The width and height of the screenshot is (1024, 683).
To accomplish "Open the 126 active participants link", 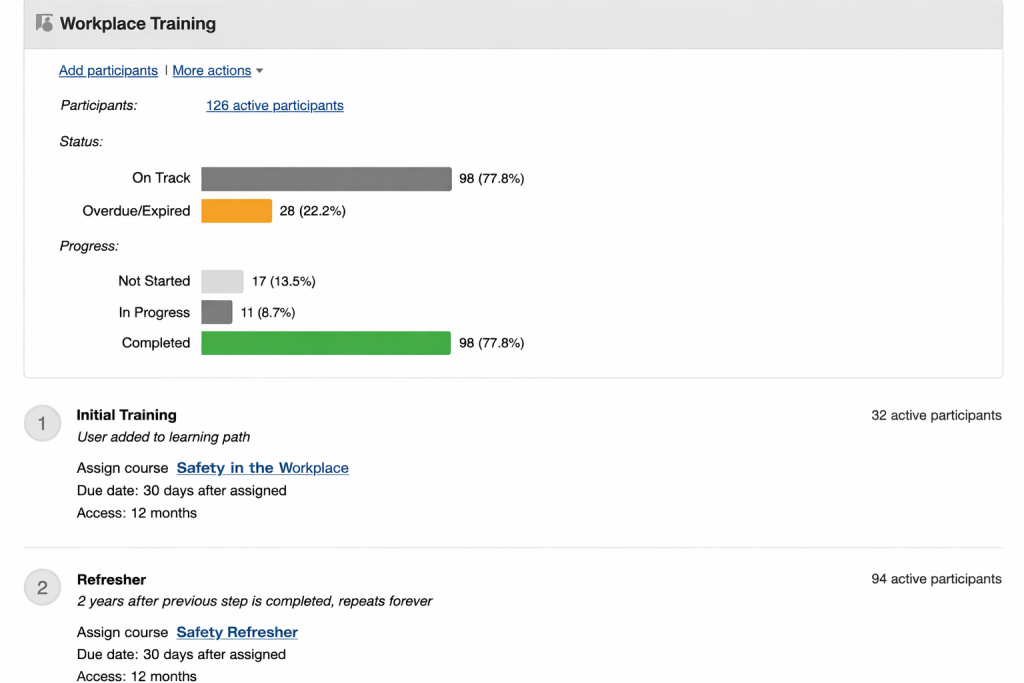I will pos(274,105).
